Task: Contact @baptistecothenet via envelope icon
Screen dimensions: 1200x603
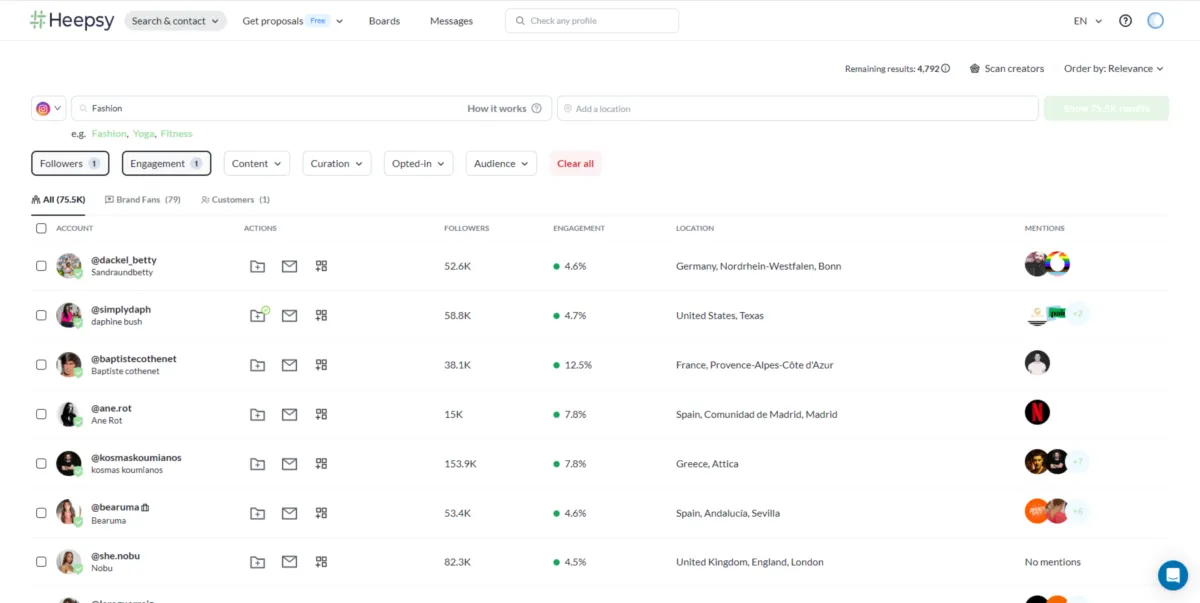Action: pos(289,365)
